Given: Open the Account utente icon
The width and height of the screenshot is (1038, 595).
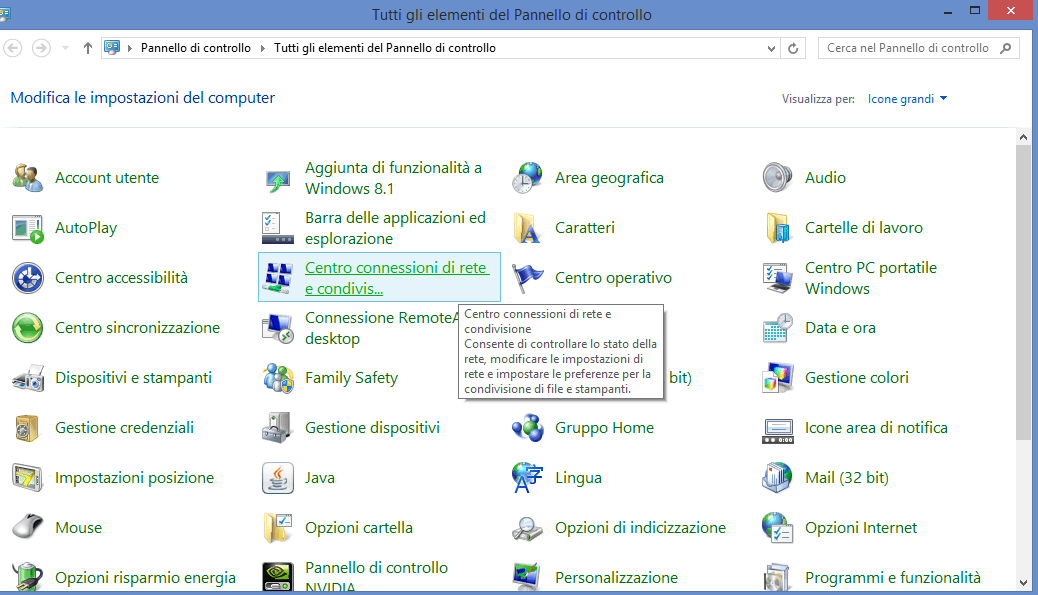Looking at the screenshot, I should 28,178.
